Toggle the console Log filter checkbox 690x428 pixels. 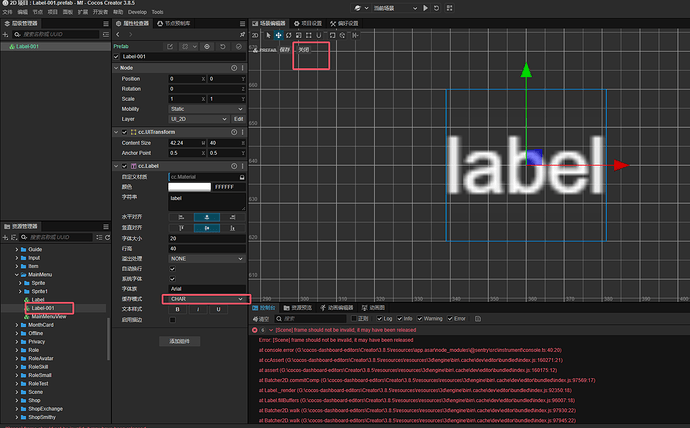pos(379,318)
